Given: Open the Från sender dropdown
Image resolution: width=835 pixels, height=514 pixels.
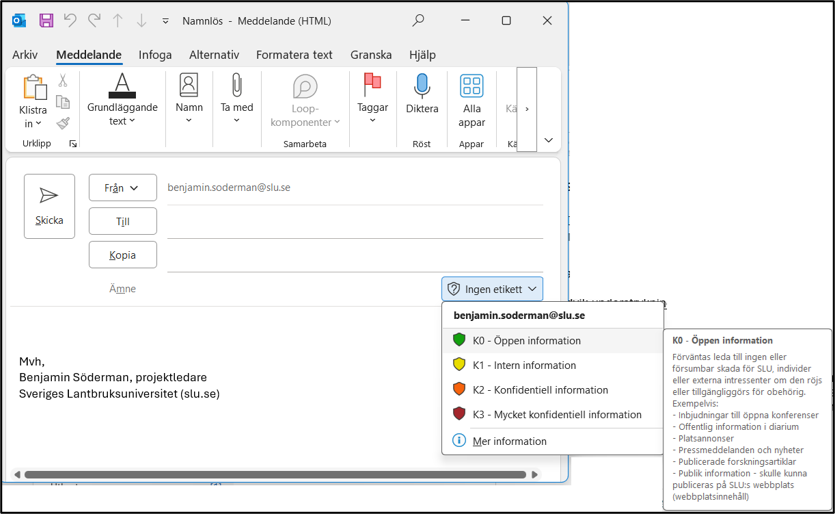Looking at the screenshot, I should click(122, 187).
